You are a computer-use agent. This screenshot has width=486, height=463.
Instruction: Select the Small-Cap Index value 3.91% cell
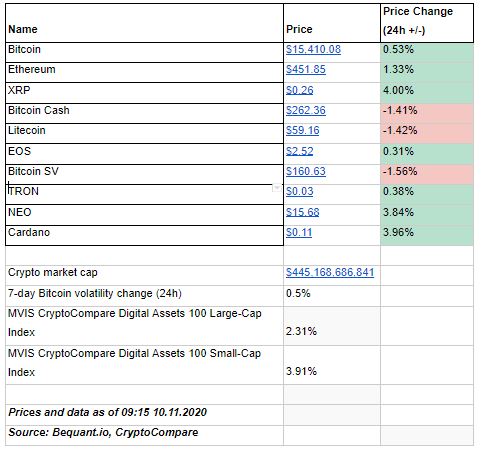pyautogui.click(x=332, y=365)
